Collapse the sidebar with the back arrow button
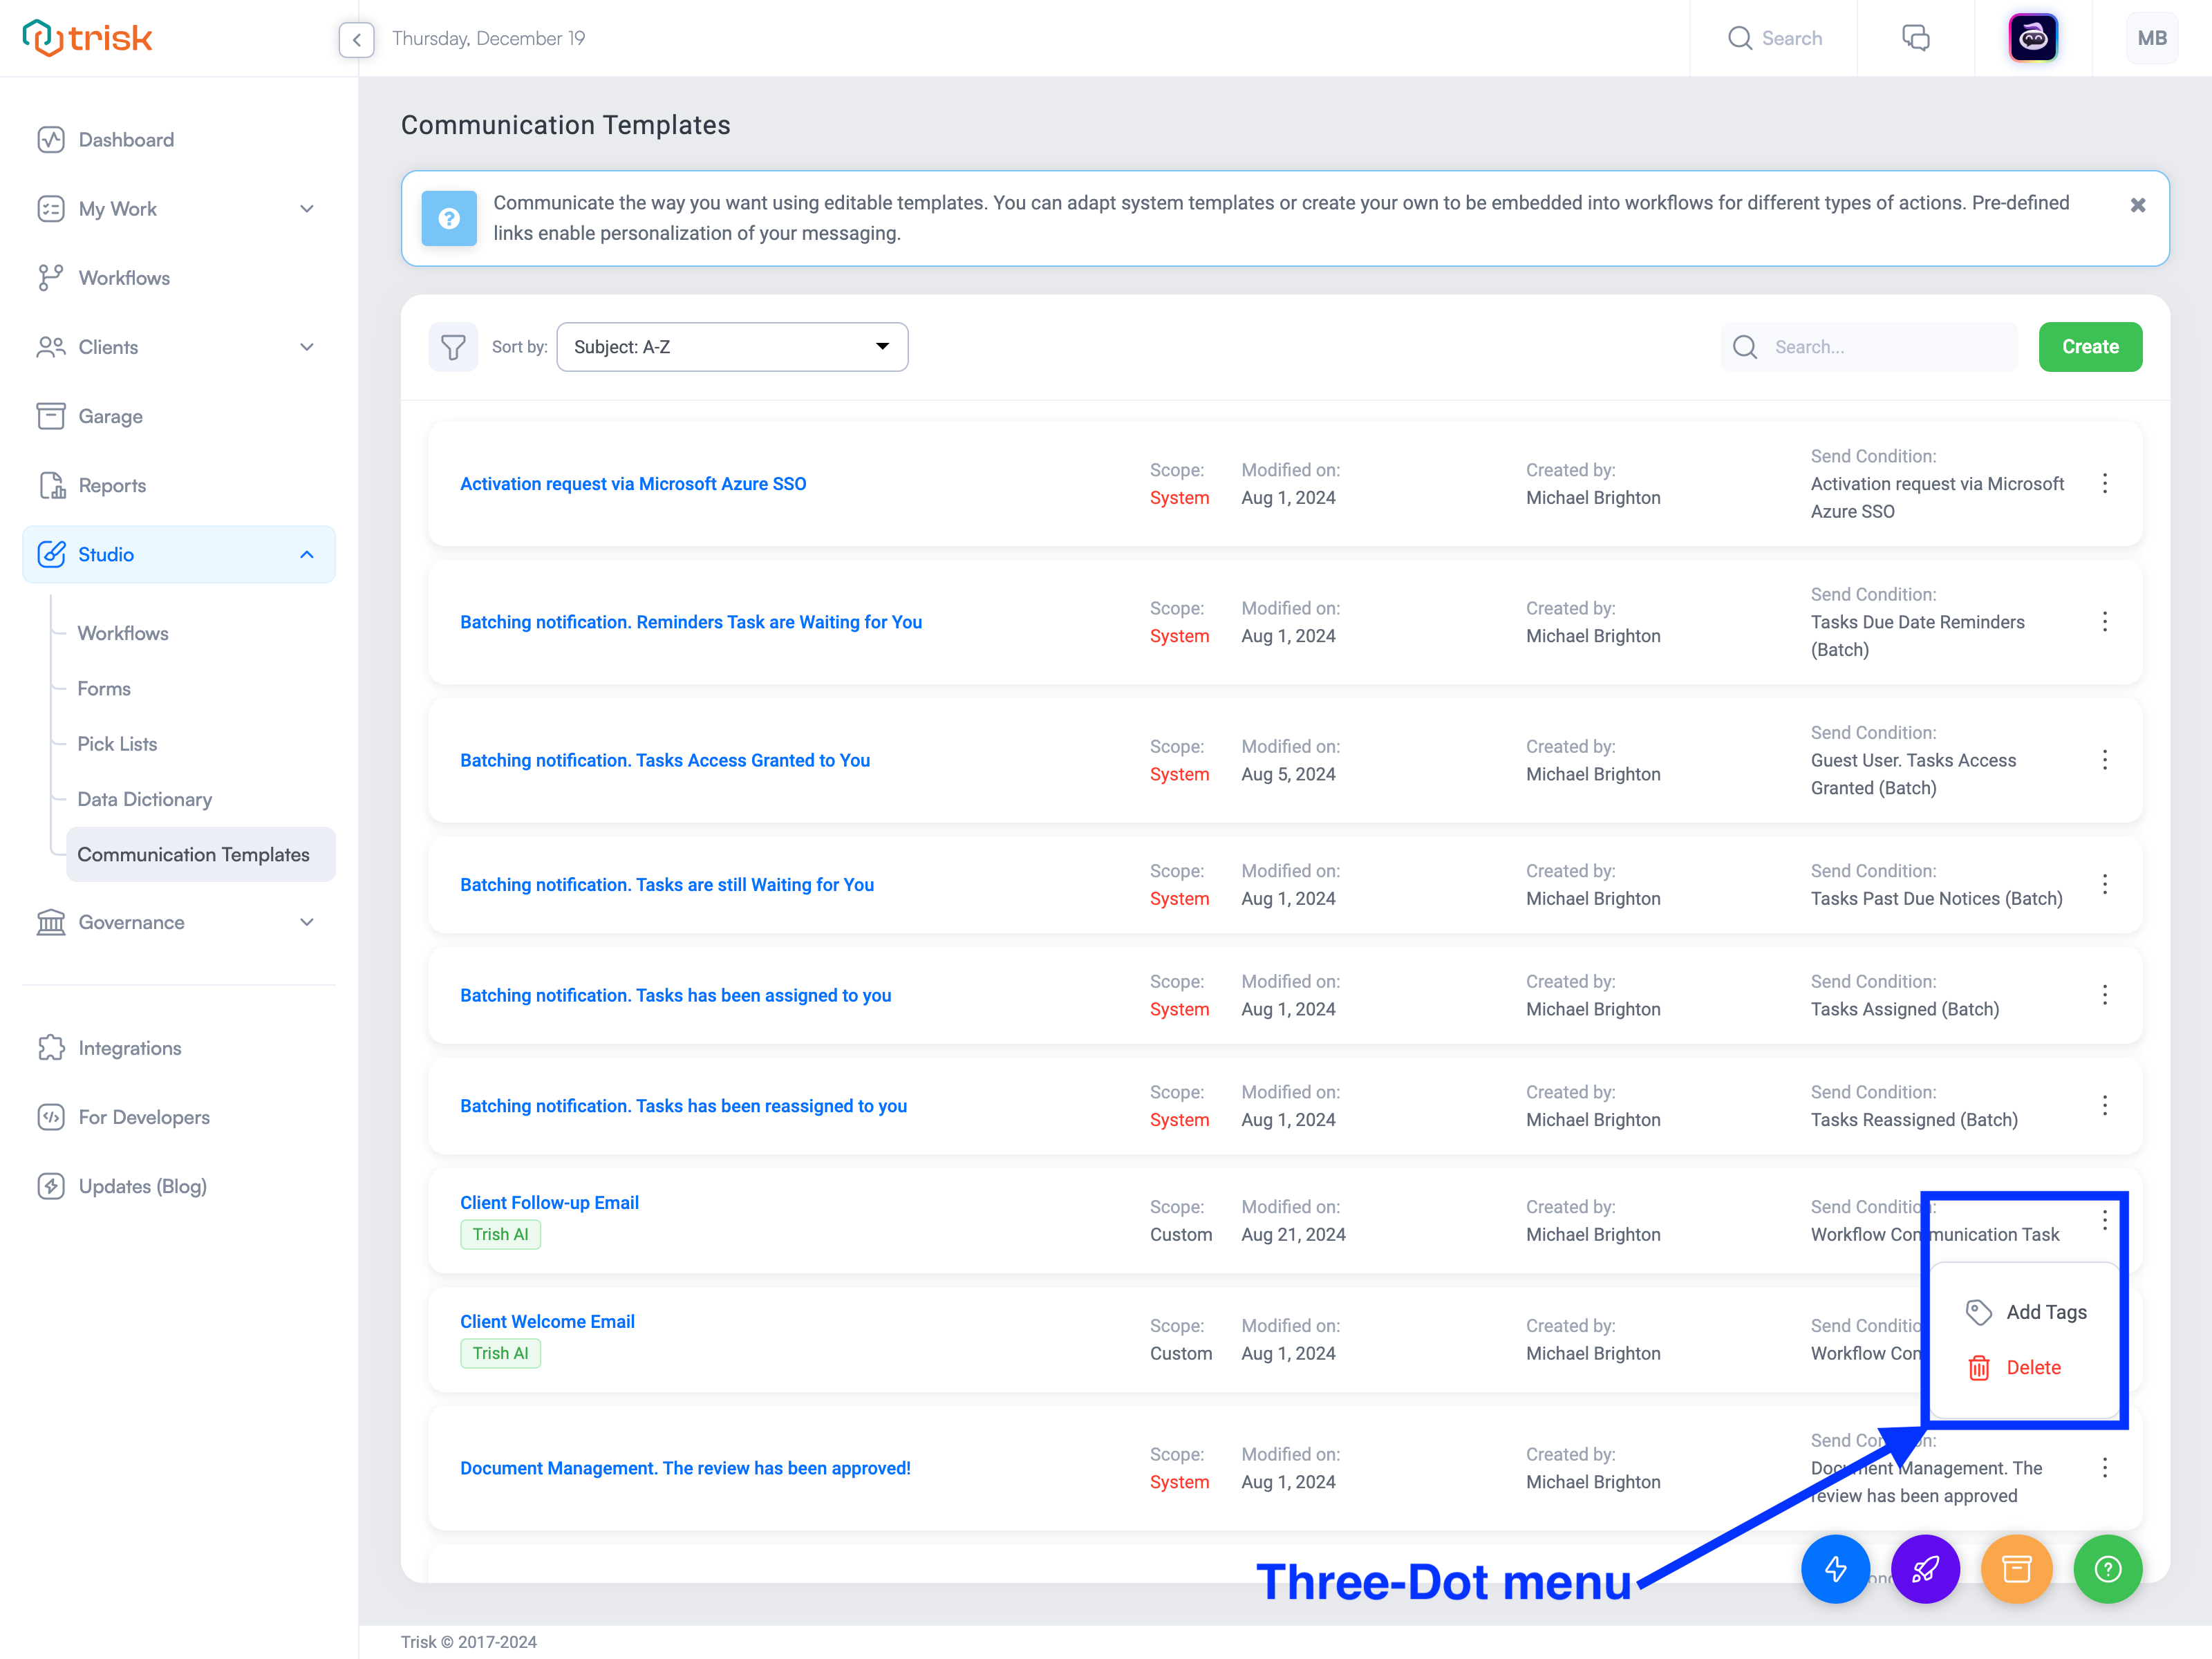This screenshot has height=1659, width=2212. (x=356, y=39)
